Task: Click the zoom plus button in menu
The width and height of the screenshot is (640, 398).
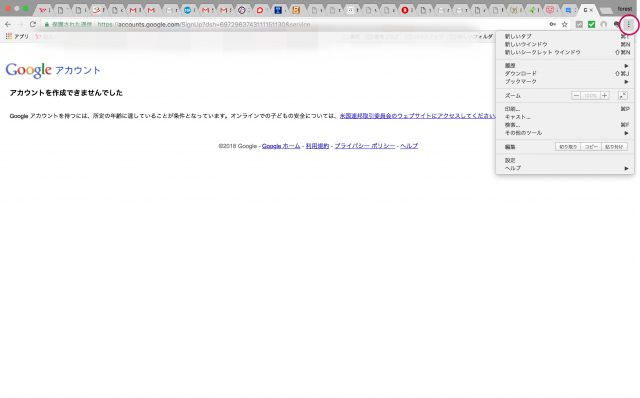Action: [x=604, y=96]
